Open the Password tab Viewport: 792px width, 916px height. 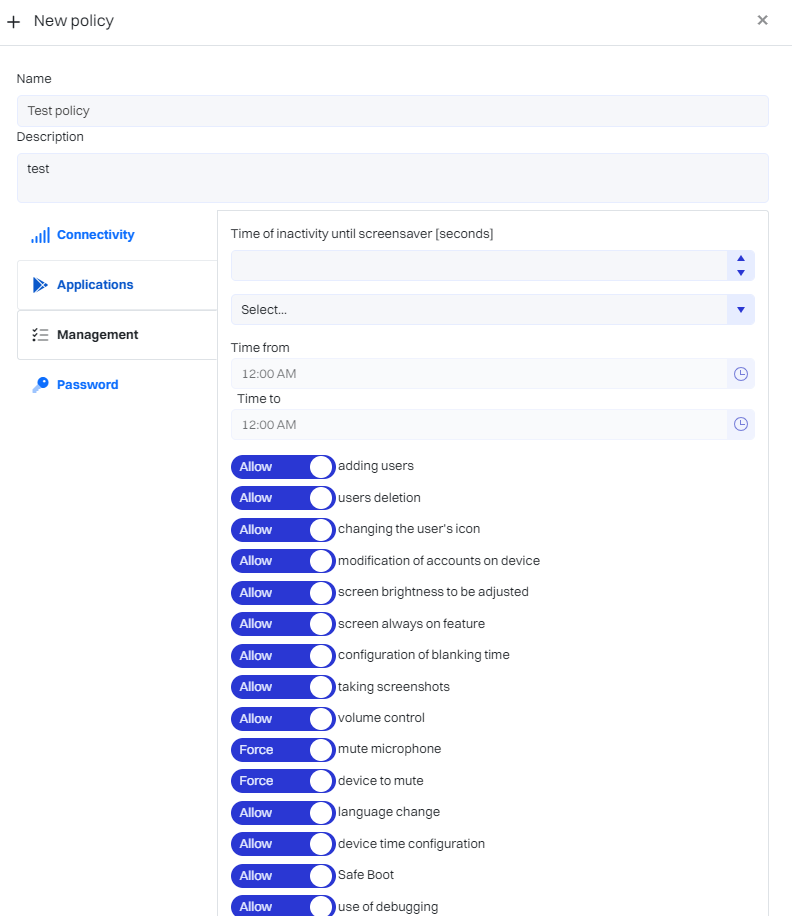pyautogui.click(x=87, y=385)
